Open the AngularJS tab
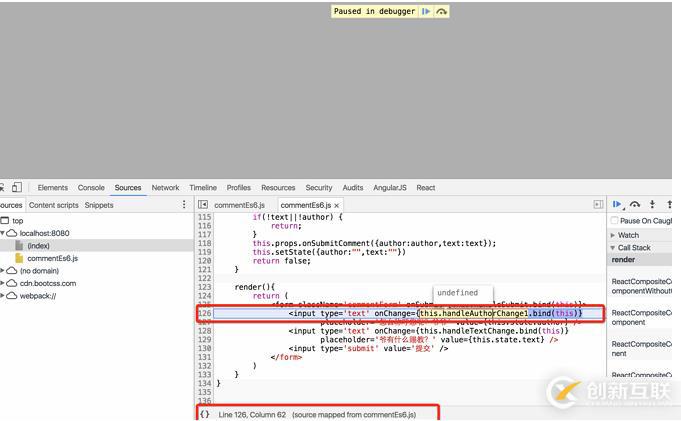Screen dimensions: 681x421 pos(390,188)
